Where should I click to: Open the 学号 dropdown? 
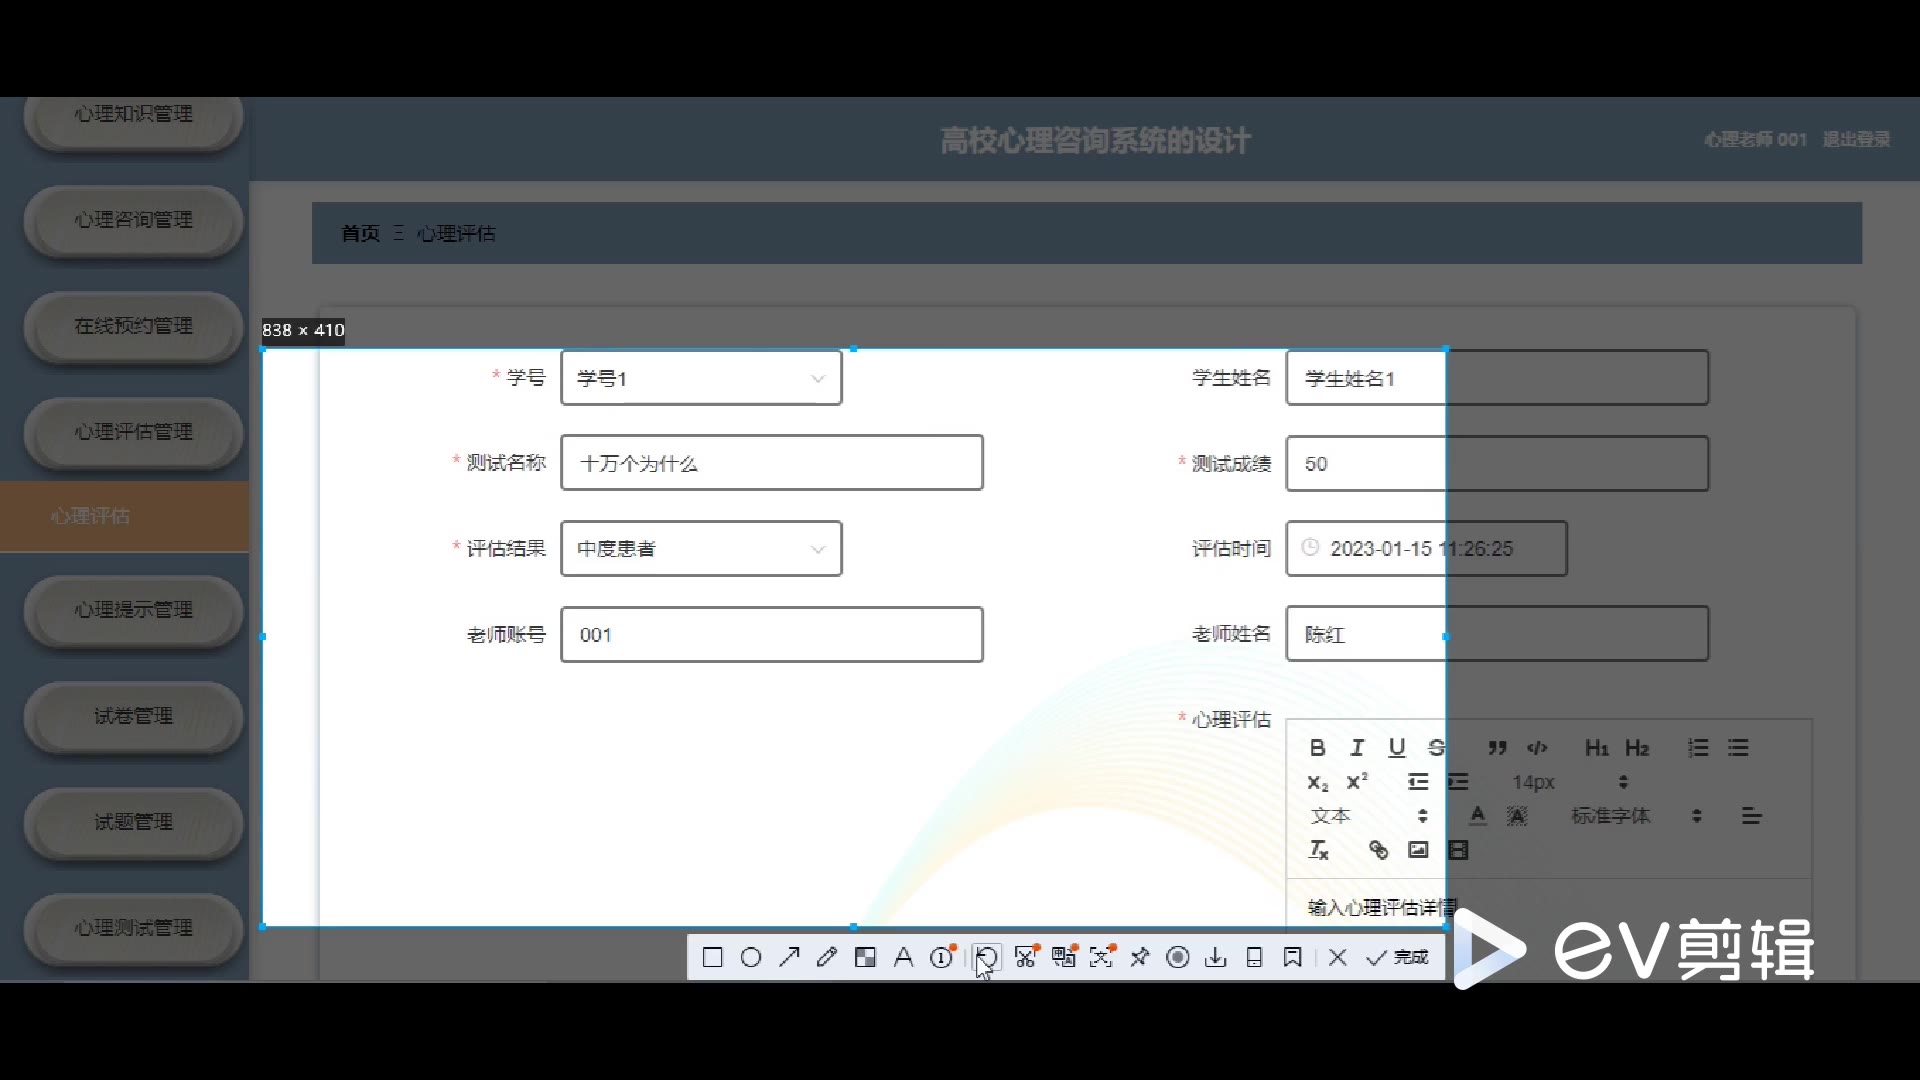pos(701,378)
